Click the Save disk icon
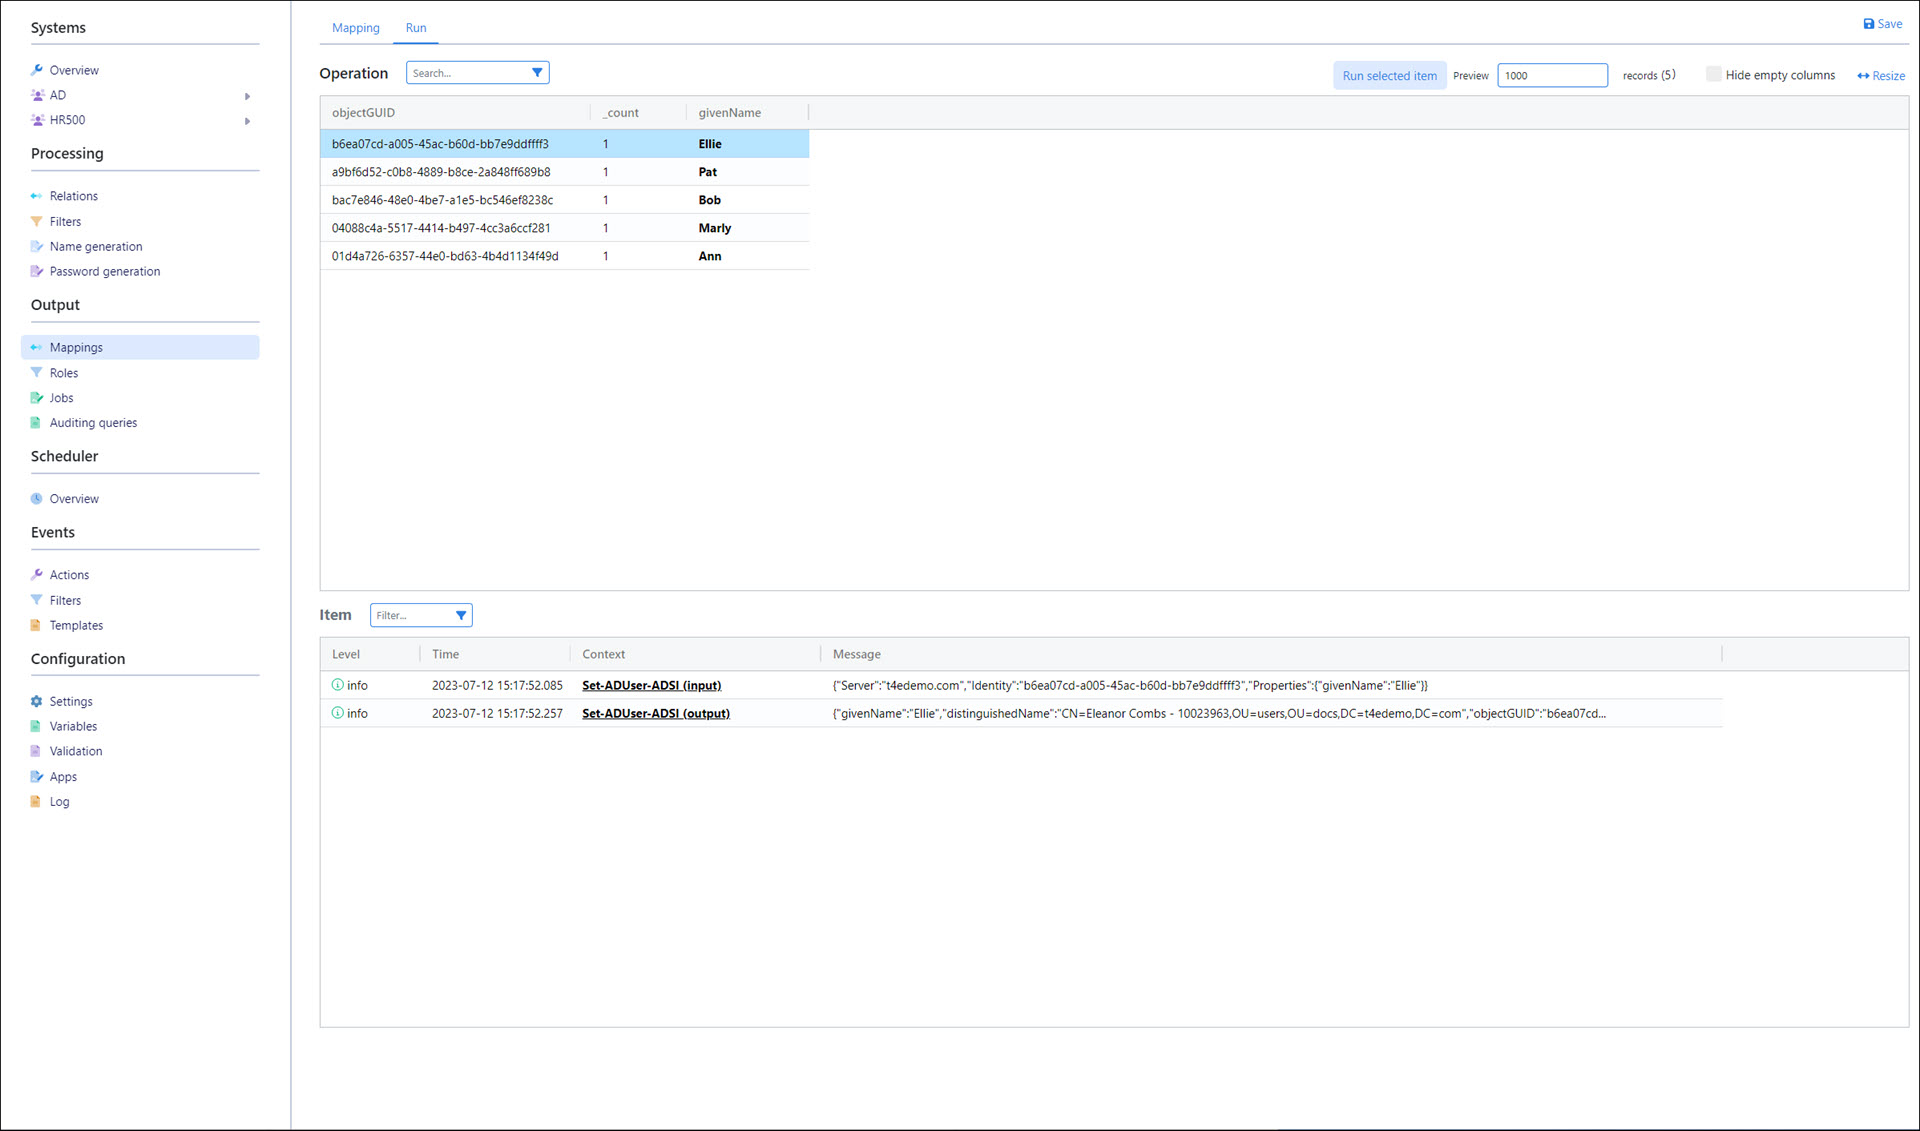This screenshot has height=1131, width=1920. coord(1868,24)
